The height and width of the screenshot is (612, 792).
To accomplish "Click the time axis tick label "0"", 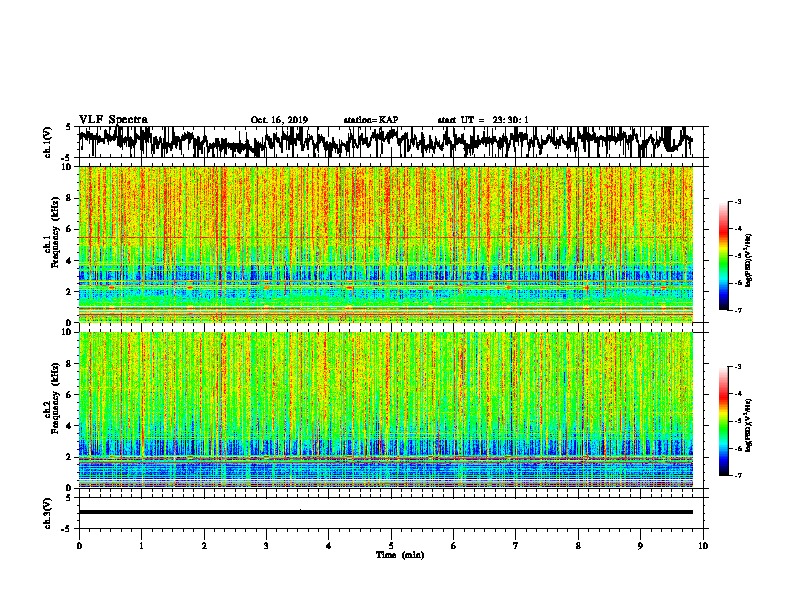I will pyautogui.click(x=79, y=546).
